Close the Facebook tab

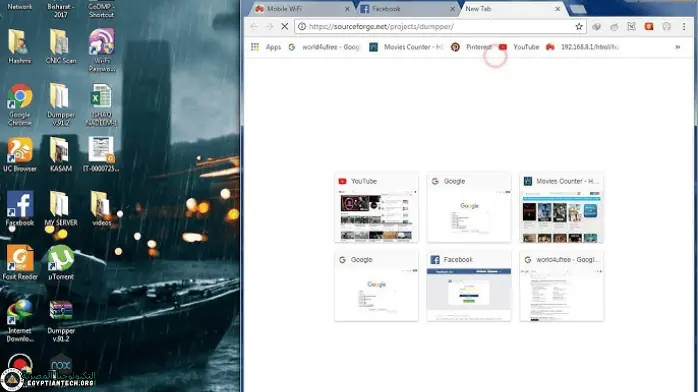tap(452, 9)
